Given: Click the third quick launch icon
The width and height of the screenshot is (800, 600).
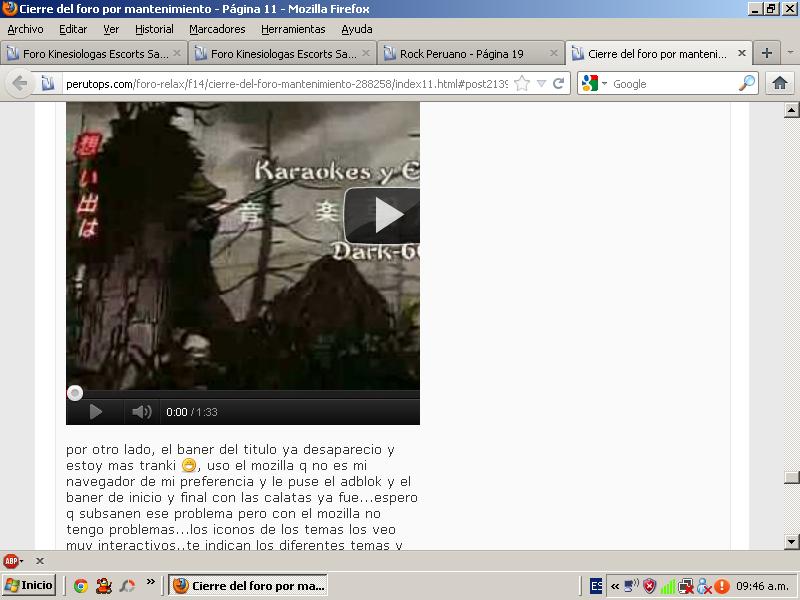Looking at the screenshot, I should click(127, 586).
